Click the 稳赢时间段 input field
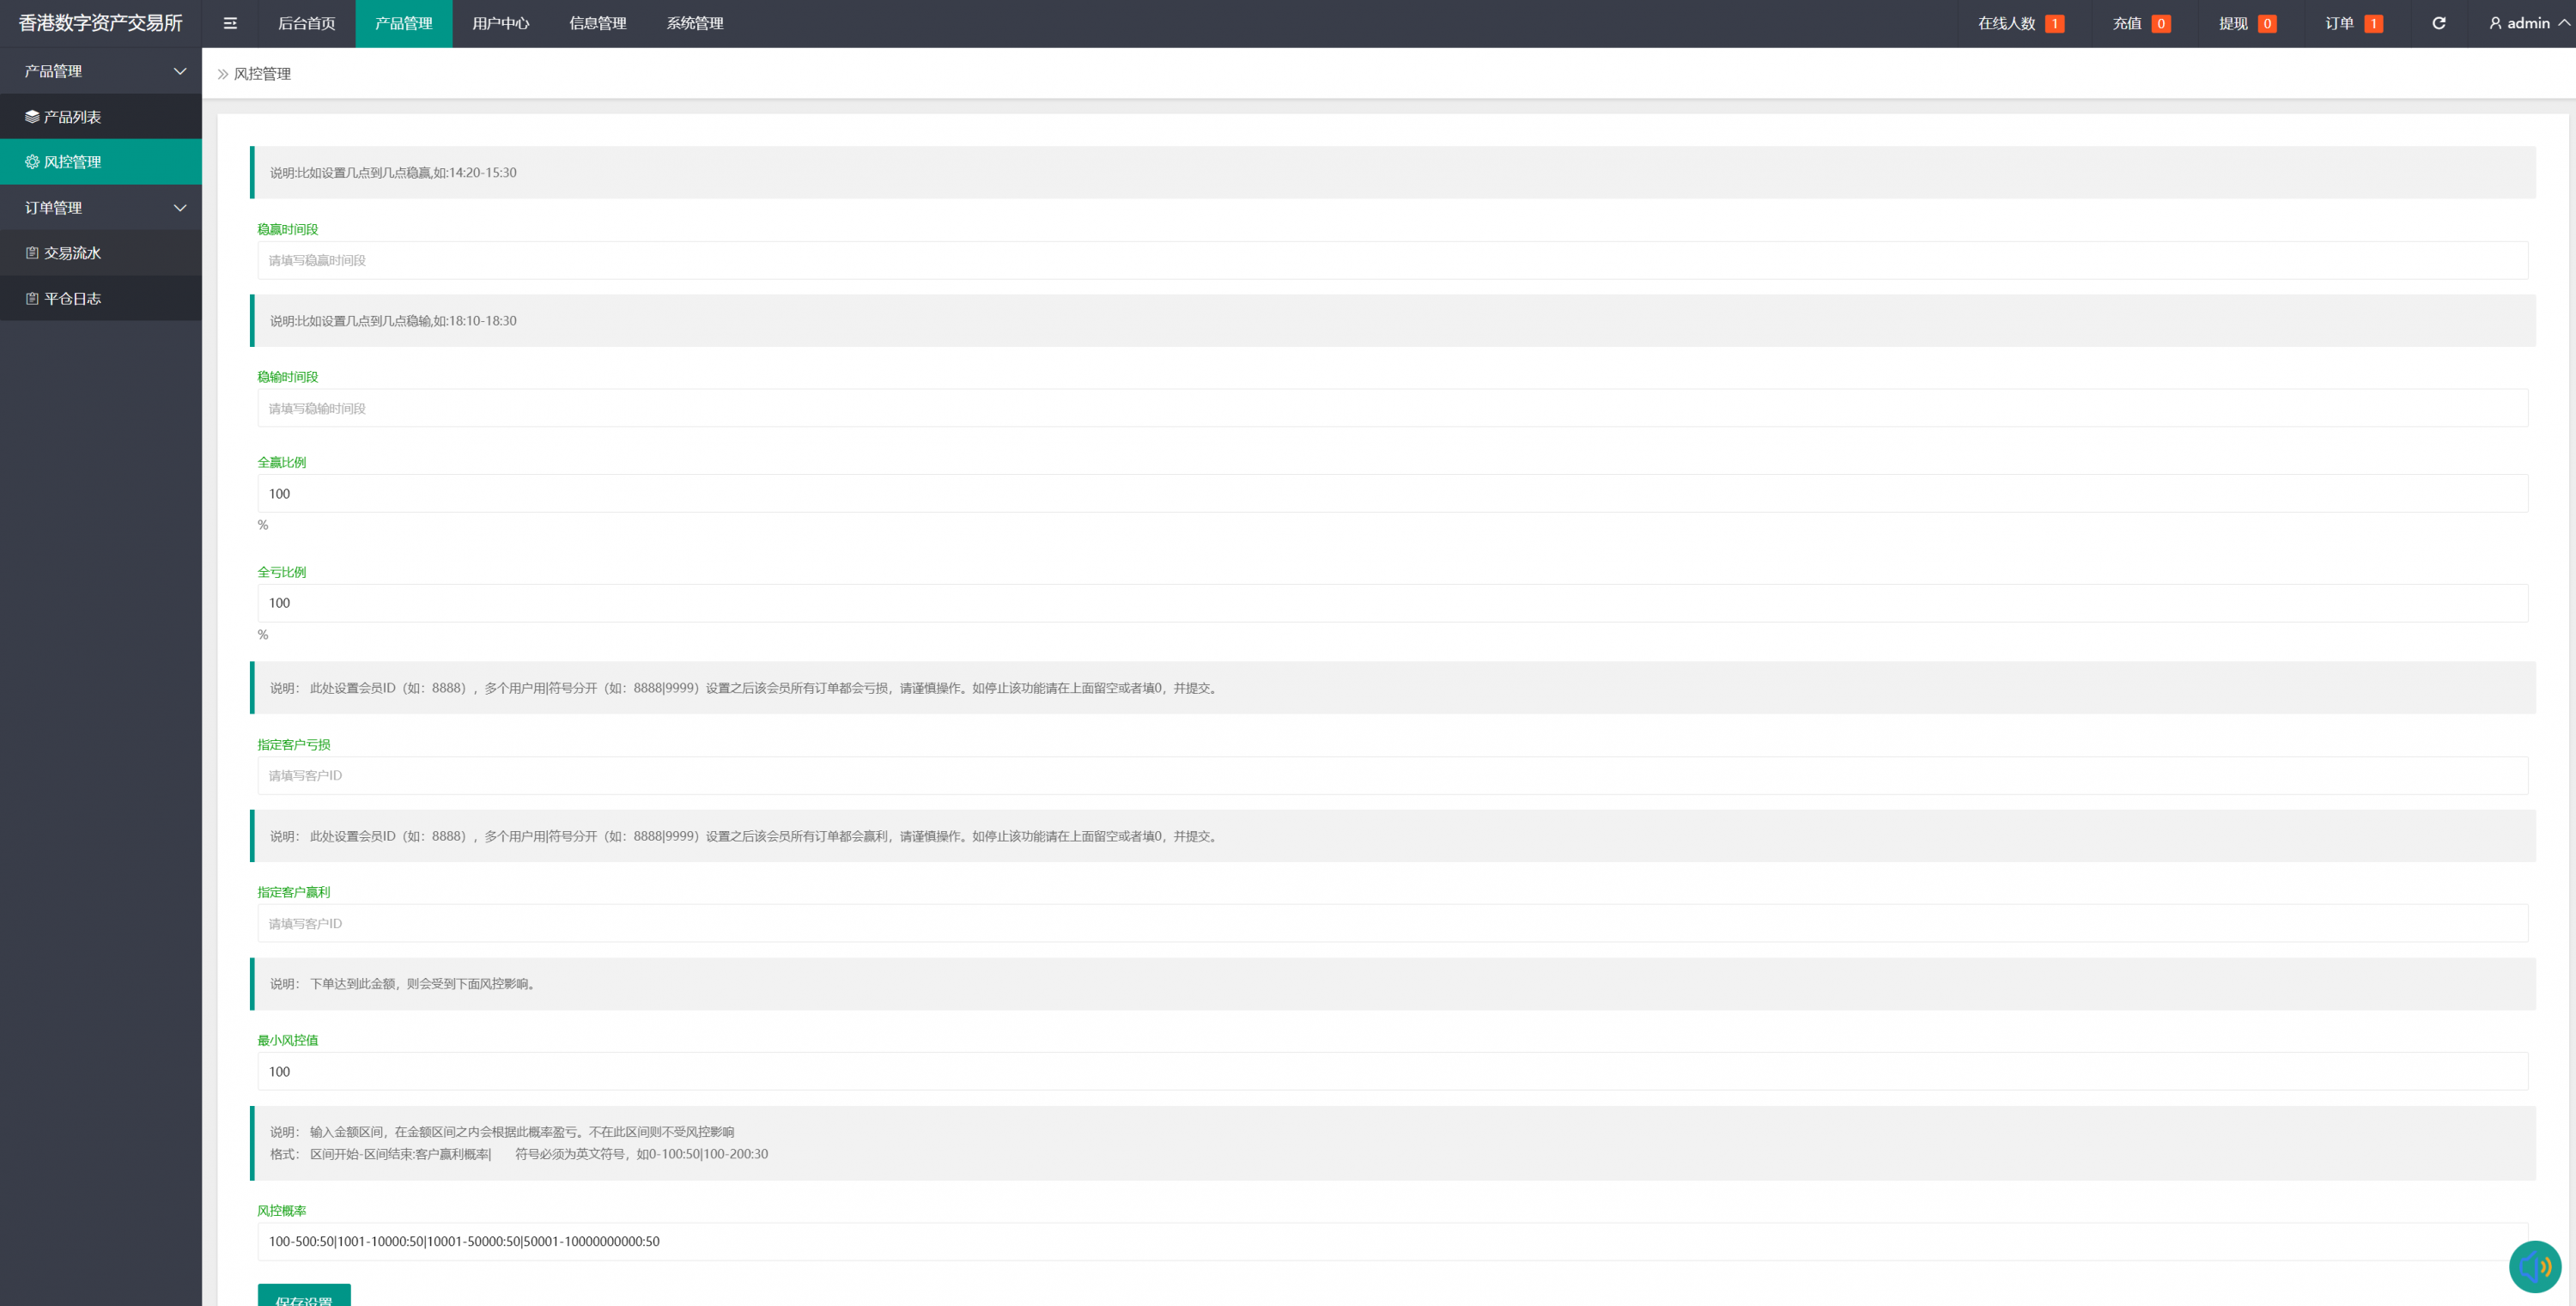This screenshot has width=2576, height=1306. (1392, 260)
